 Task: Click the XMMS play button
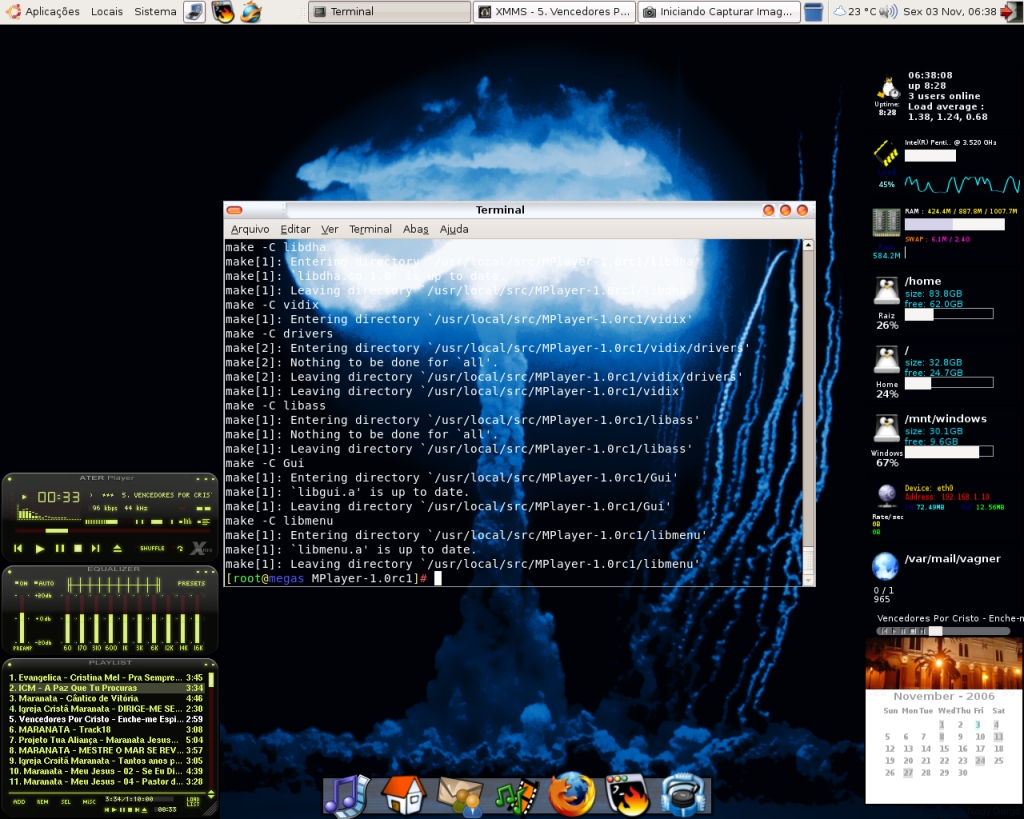(x=40, y=548)
